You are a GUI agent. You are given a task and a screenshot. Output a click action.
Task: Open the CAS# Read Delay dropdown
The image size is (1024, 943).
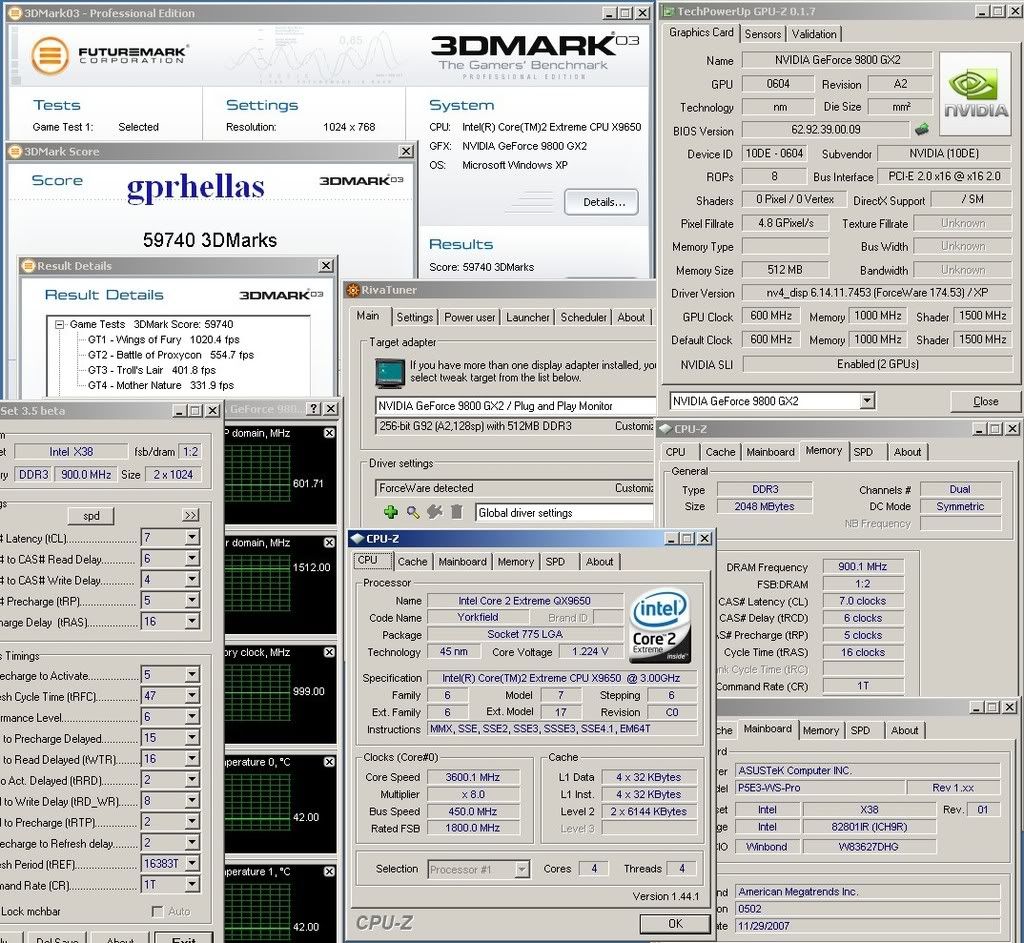click(191, 558)
